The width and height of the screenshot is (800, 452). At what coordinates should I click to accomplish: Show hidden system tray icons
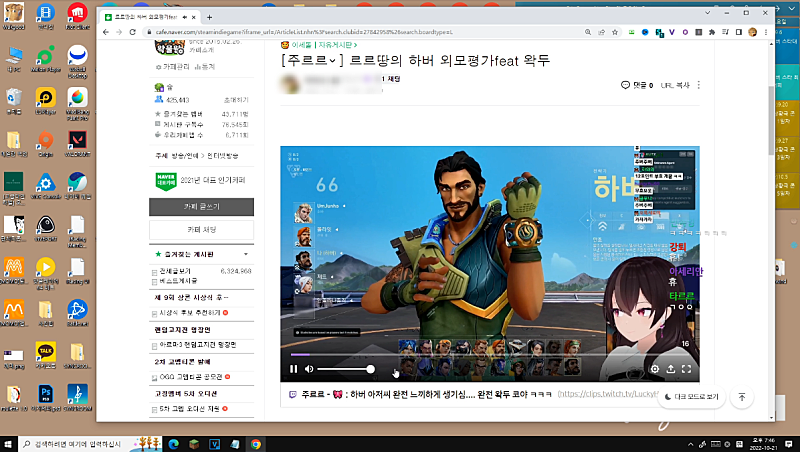tap(690, 444)
